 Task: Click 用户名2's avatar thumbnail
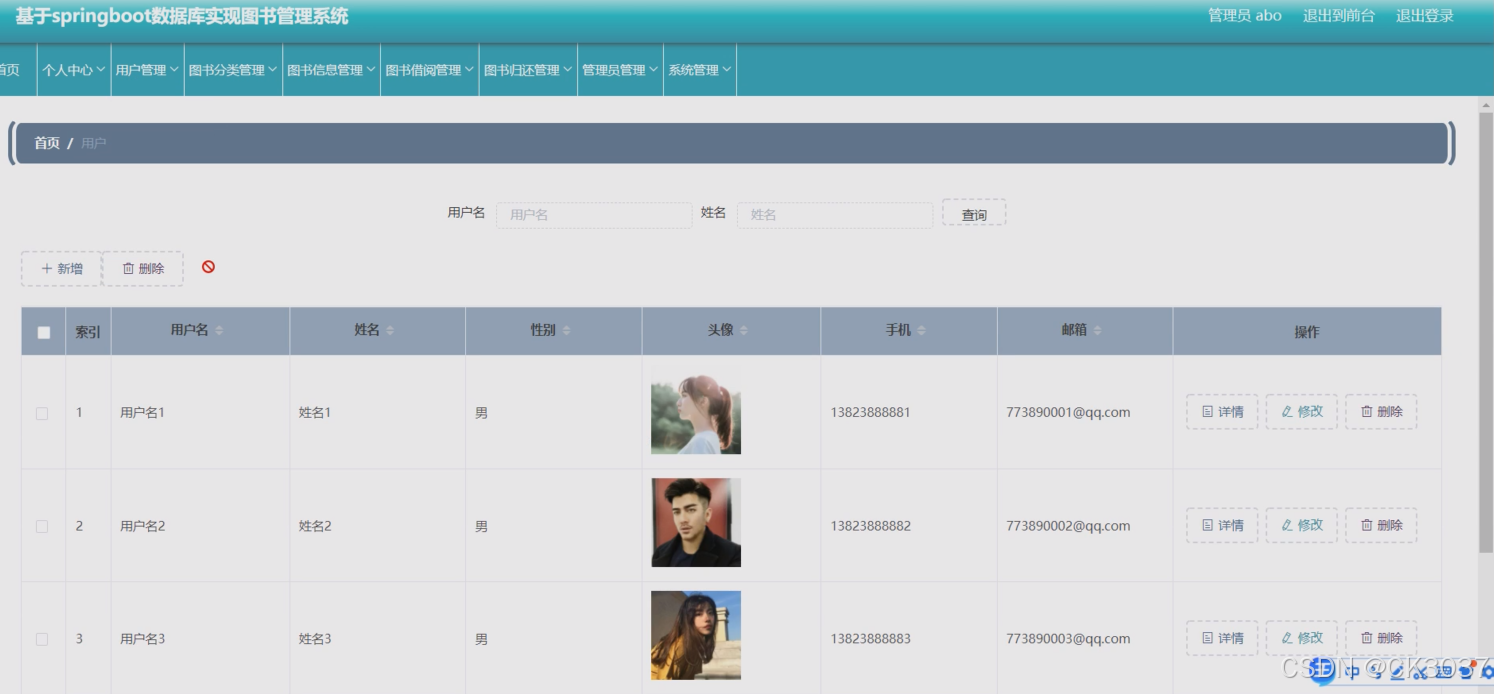click(x=695, y=522)
